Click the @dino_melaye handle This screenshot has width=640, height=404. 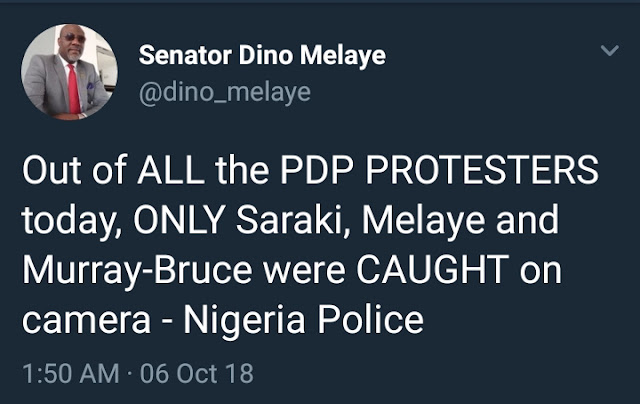click(x=211, y=93)
